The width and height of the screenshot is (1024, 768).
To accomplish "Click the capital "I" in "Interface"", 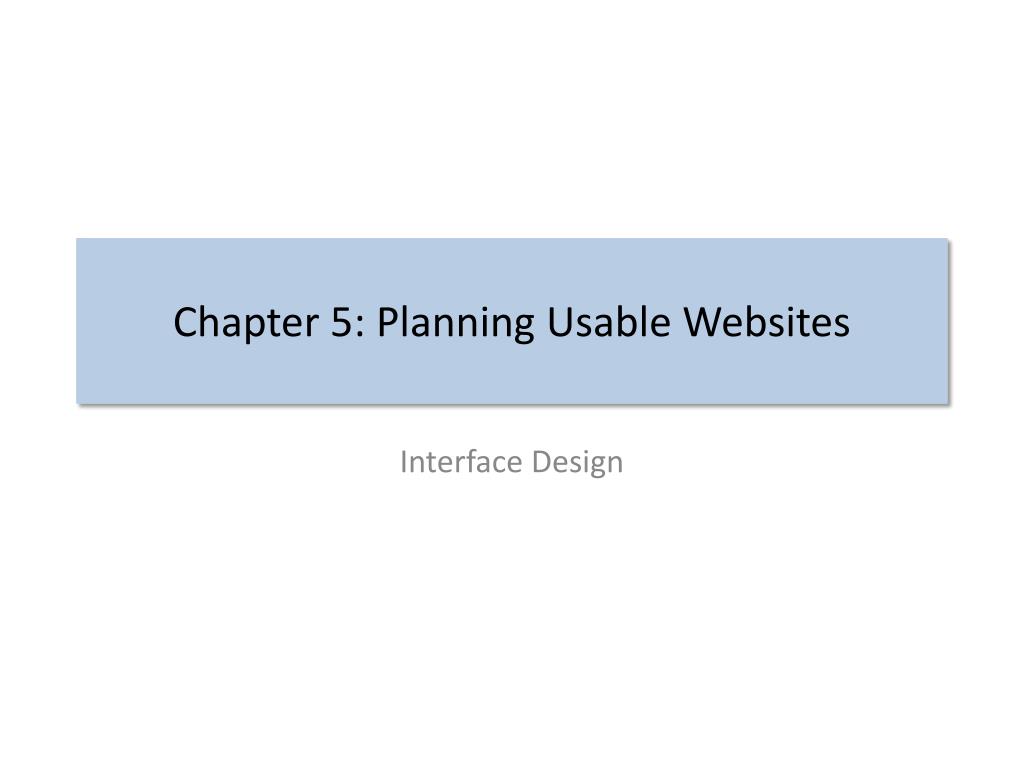I will (x=404, y=462).
